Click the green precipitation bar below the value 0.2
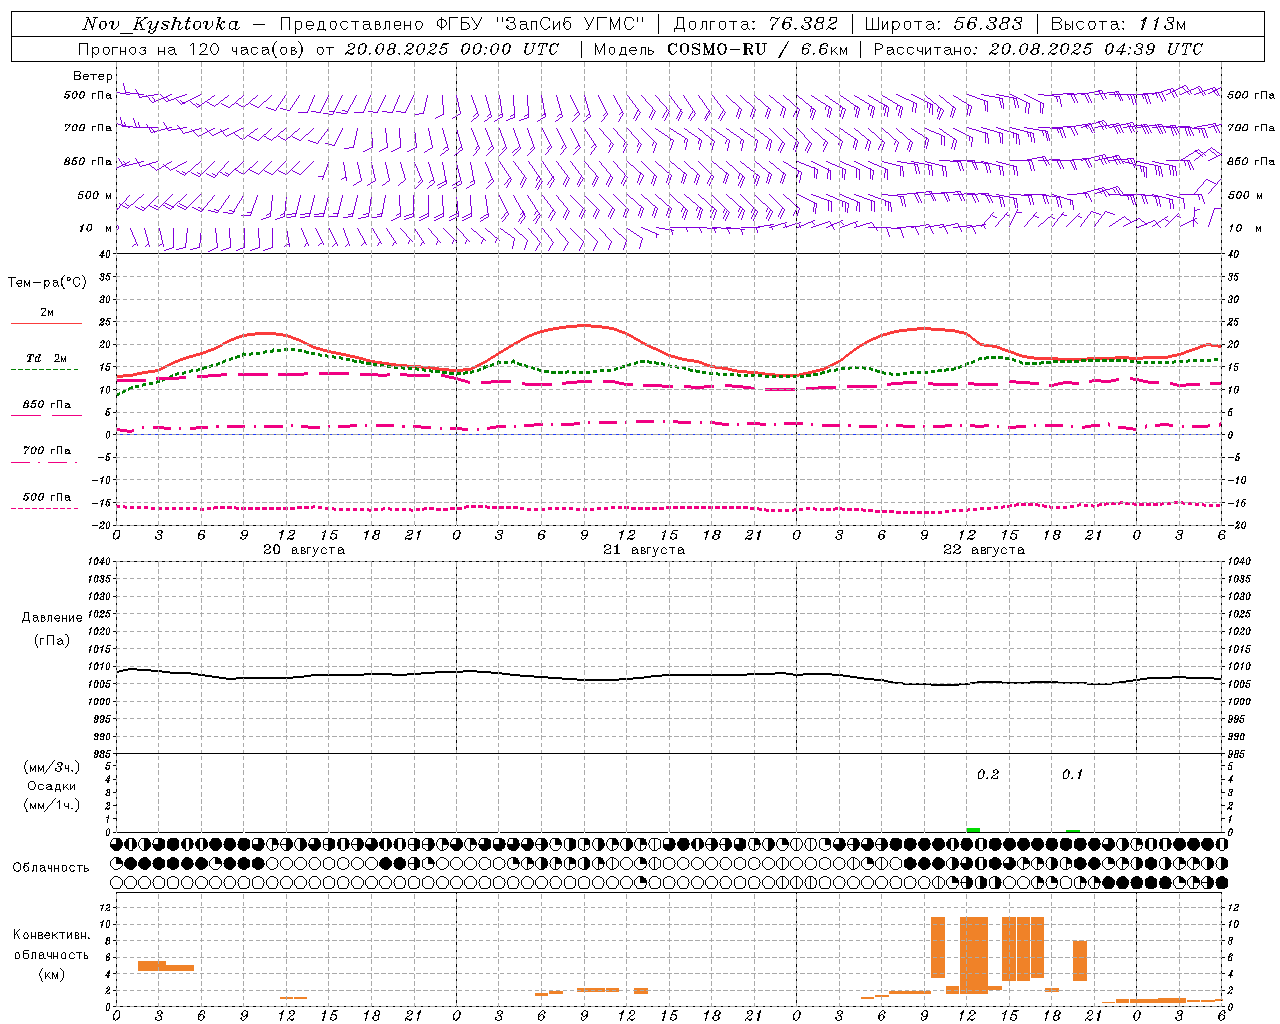The width and height of the screenshot is (1280, 1024). [x=973, y=830]
